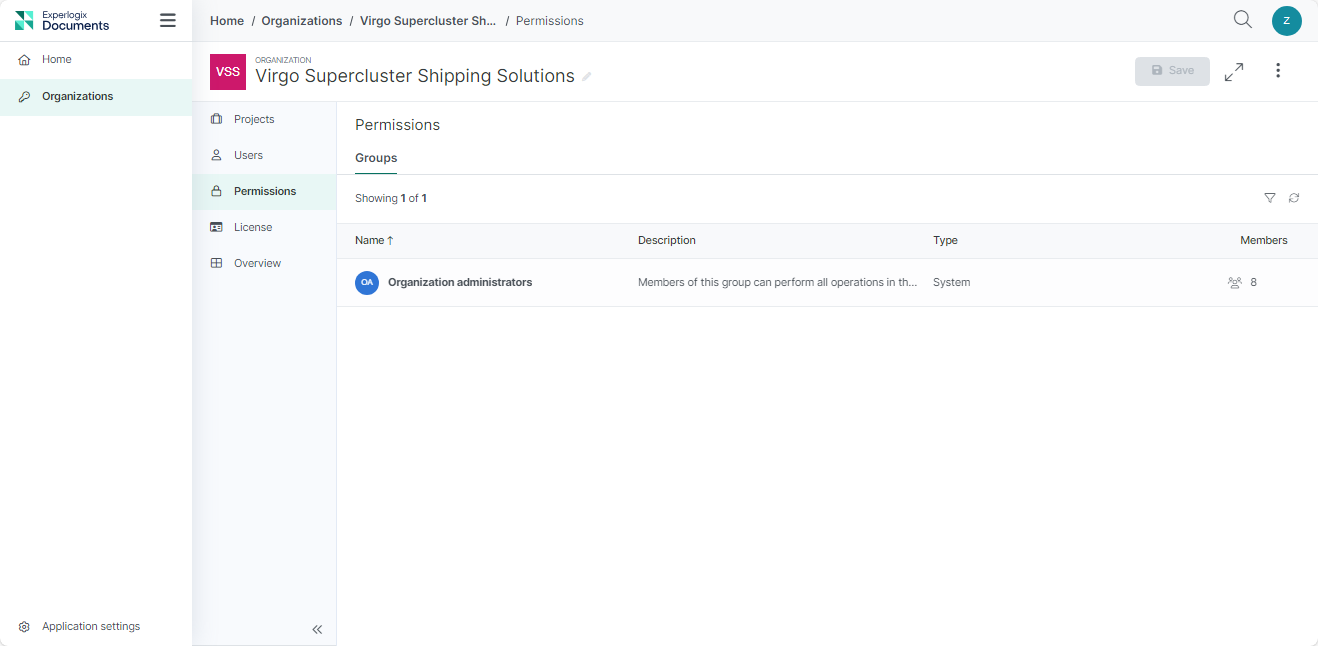Click Home breadcrumb link

coord(227,21)
